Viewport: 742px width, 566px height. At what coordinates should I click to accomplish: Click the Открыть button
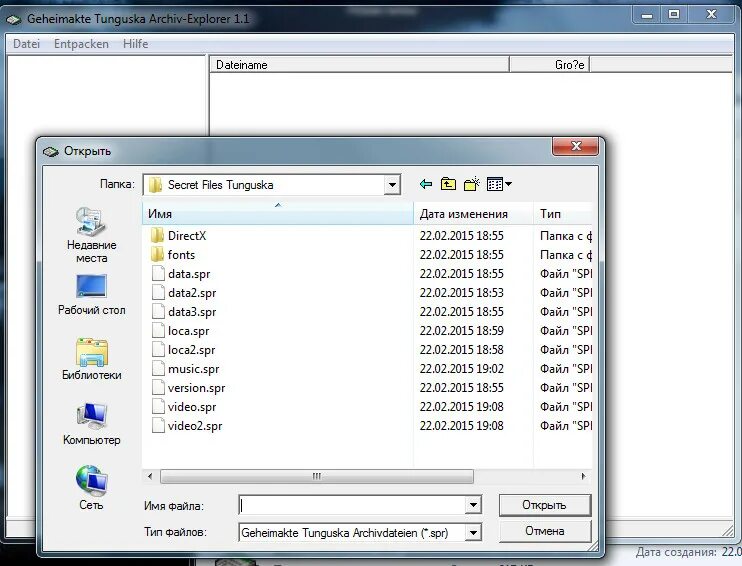[545, 505]
